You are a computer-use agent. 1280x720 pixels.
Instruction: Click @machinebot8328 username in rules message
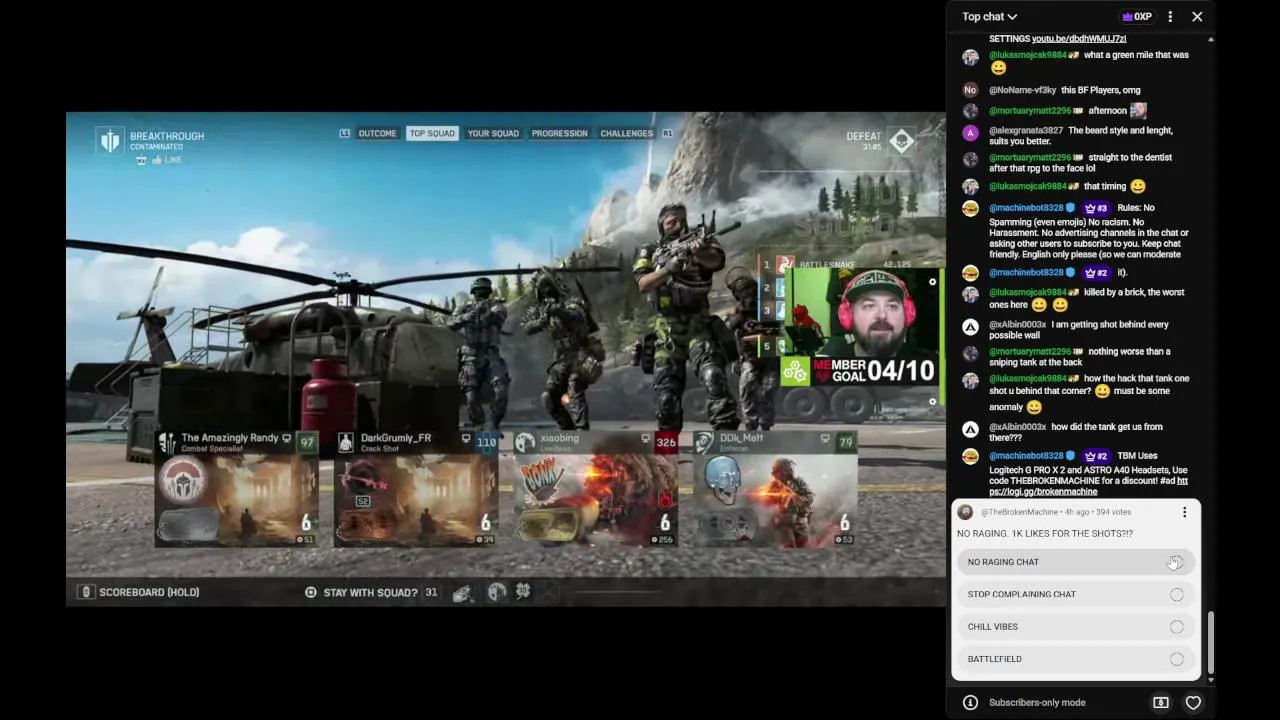1026,208
